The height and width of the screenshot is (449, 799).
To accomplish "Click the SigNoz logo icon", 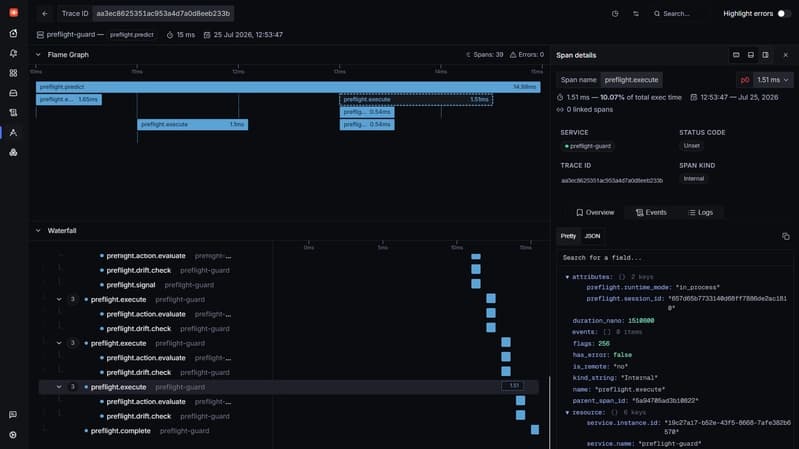I will coord(14,13).
